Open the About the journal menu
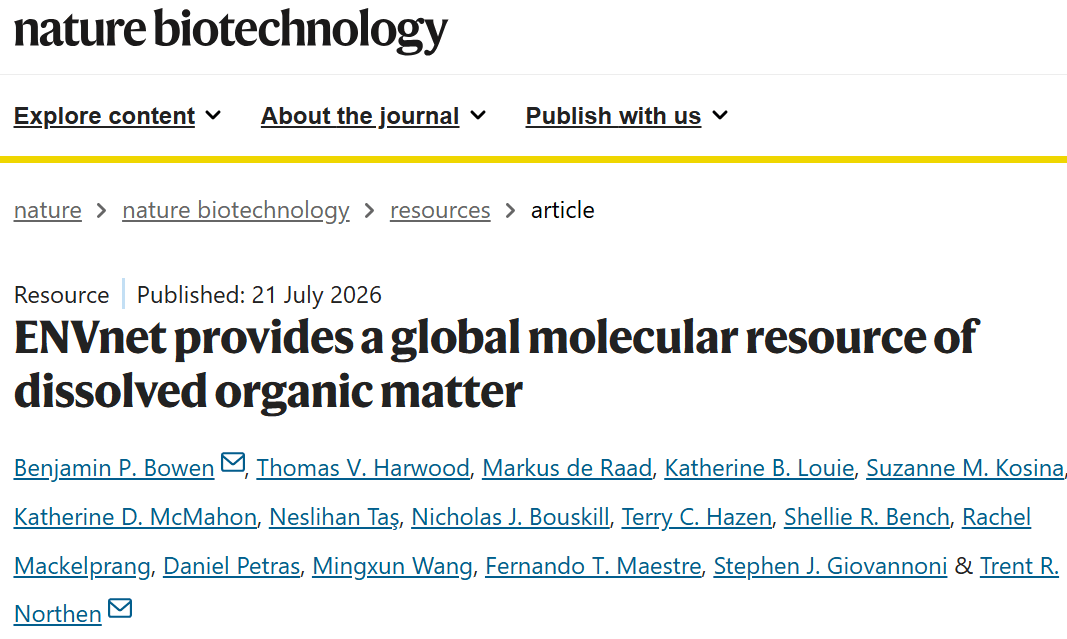Image resolution: width=1067 pixels, height=639 pixels. pos(373,116)
